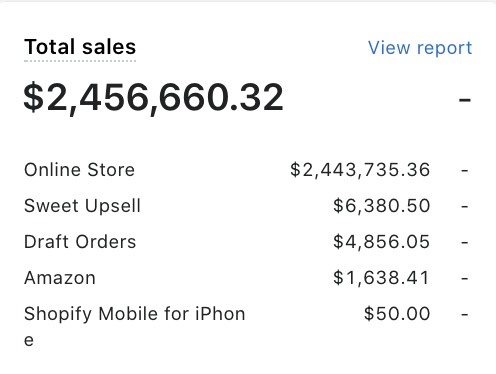Select the Draft Orders row label

click(80, 242)
